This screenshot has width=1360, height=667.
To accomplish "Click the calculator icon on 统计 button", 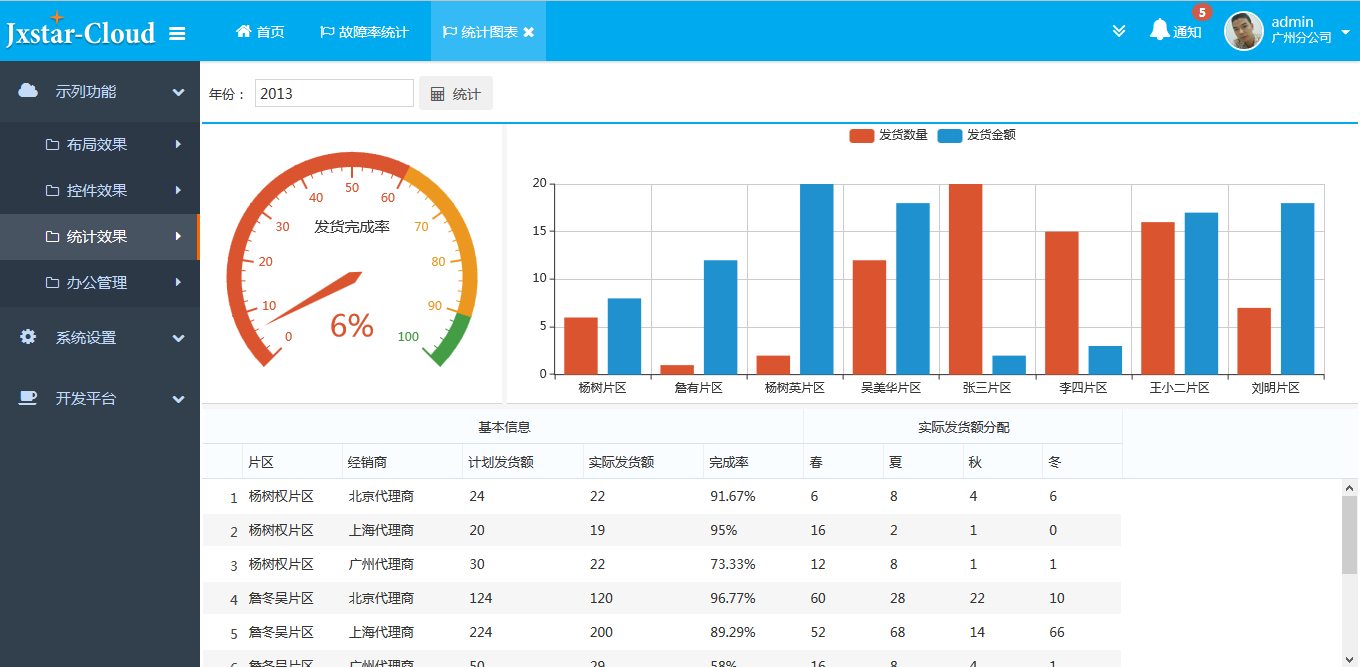I will [x=437, y=94].
